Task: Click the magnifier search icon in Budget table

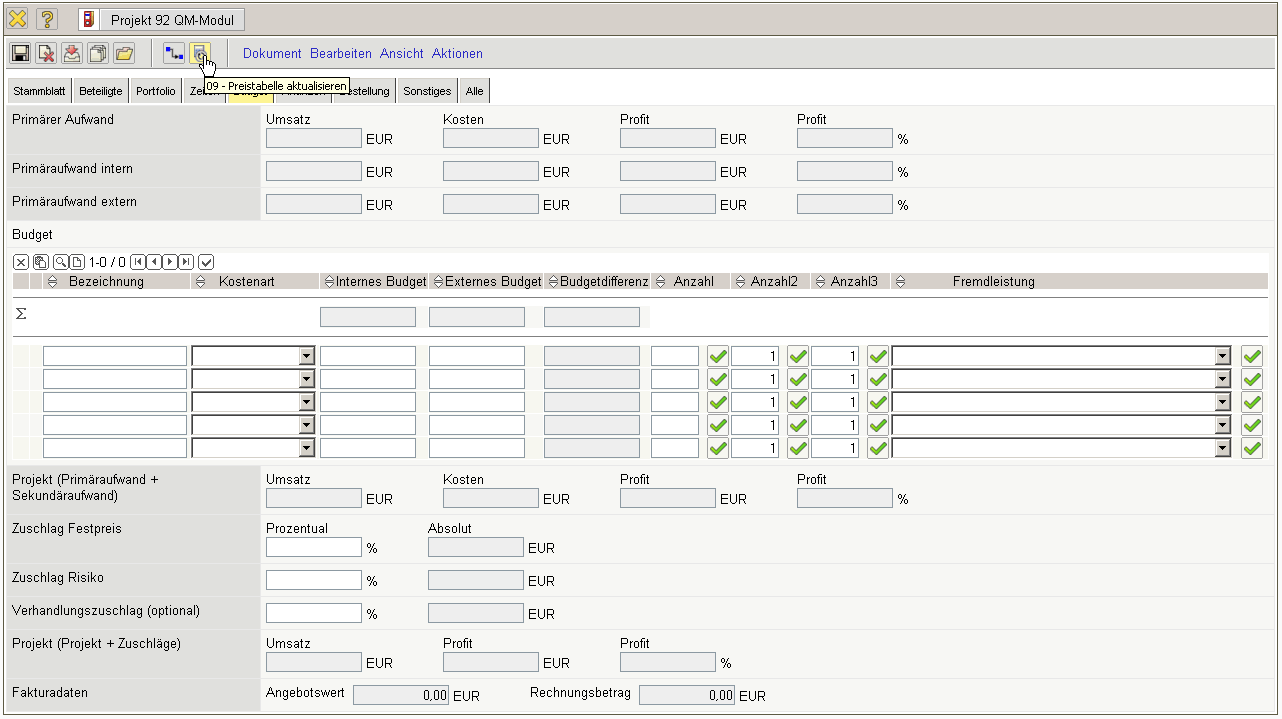Action: click(61, 262)
